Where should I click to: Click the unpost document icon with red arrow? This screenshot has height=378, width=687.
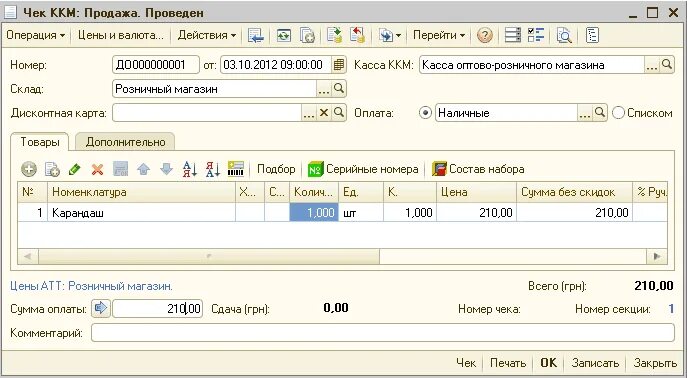358,35
